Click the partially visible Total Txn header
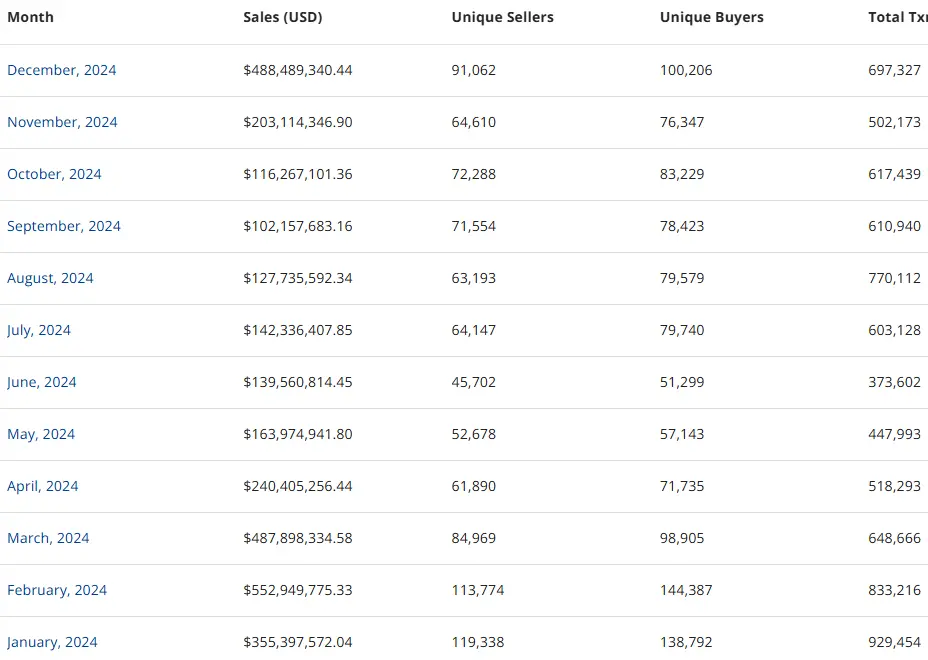 pos(897,17)
